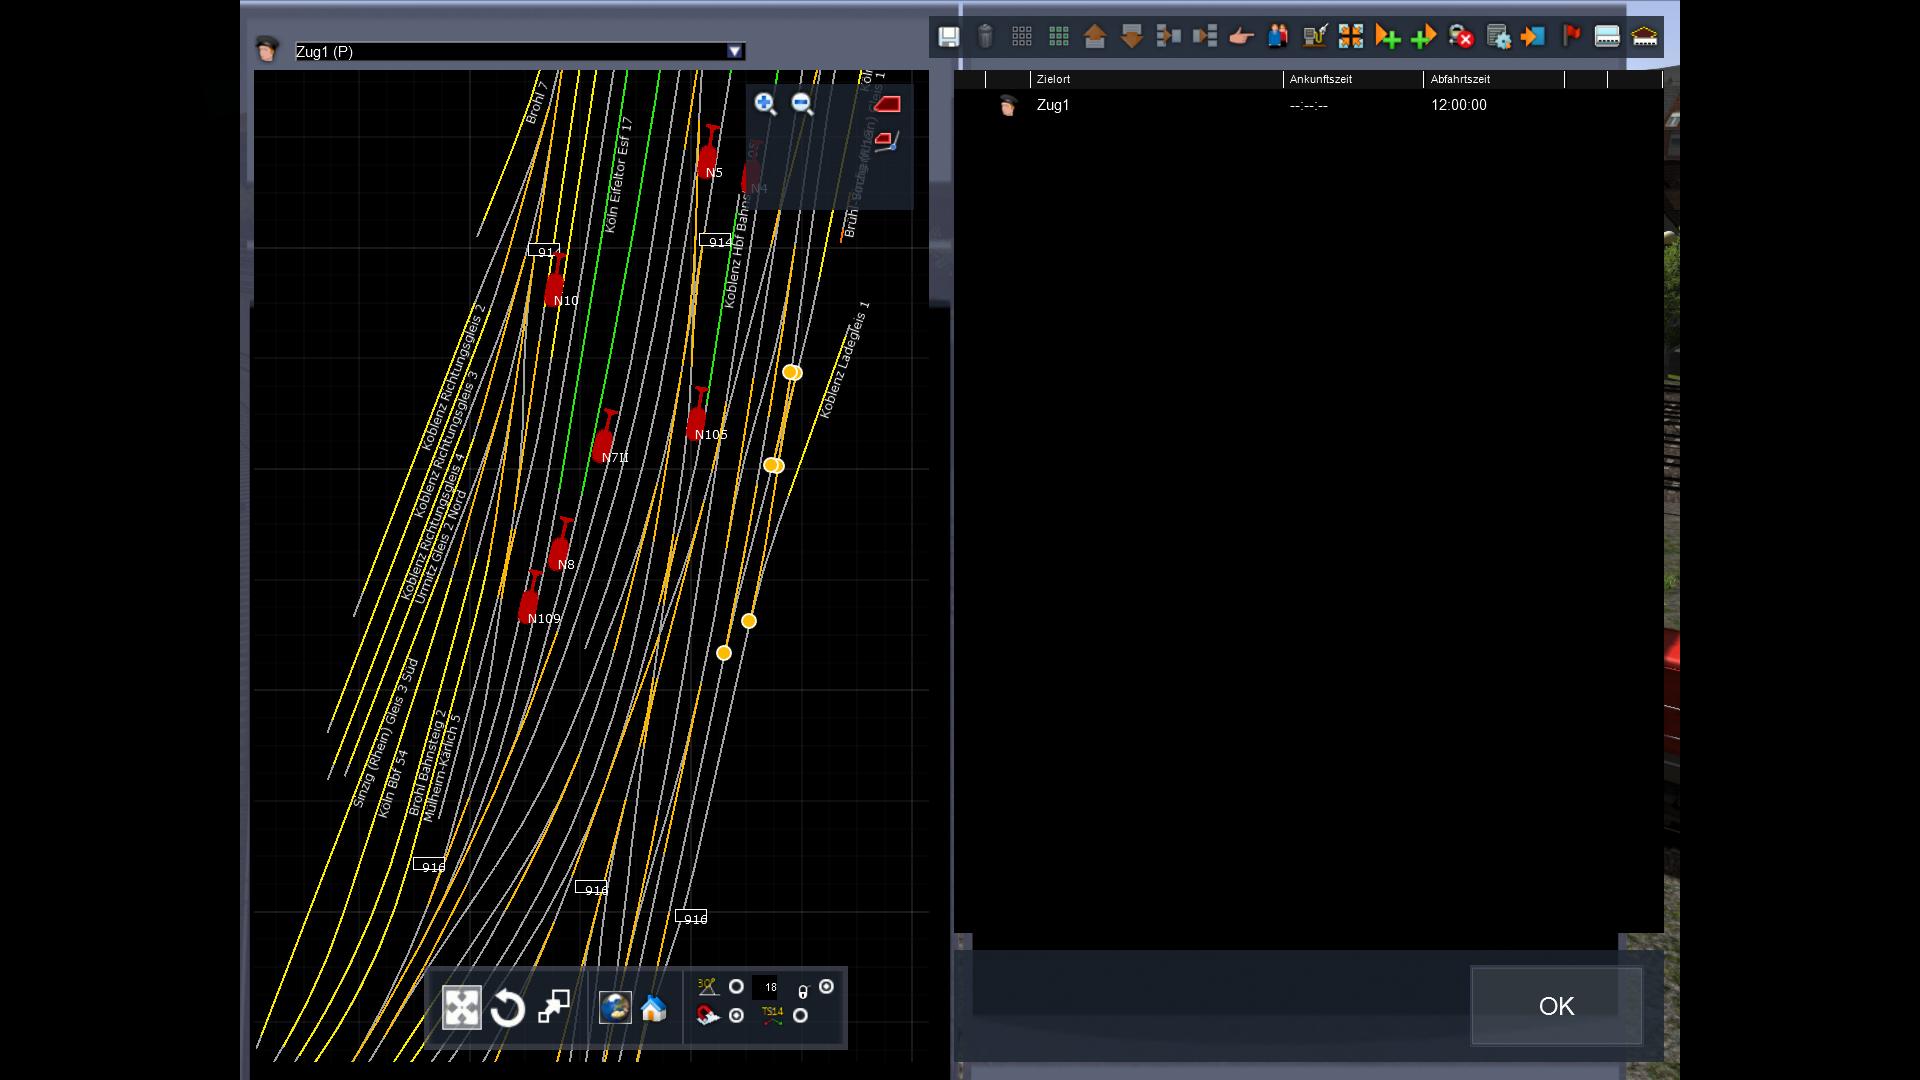The width and height of the screenshot is (1920, 1080).
Task: Zoom in on the 2D track map
Action: click(x=765, y=104)
